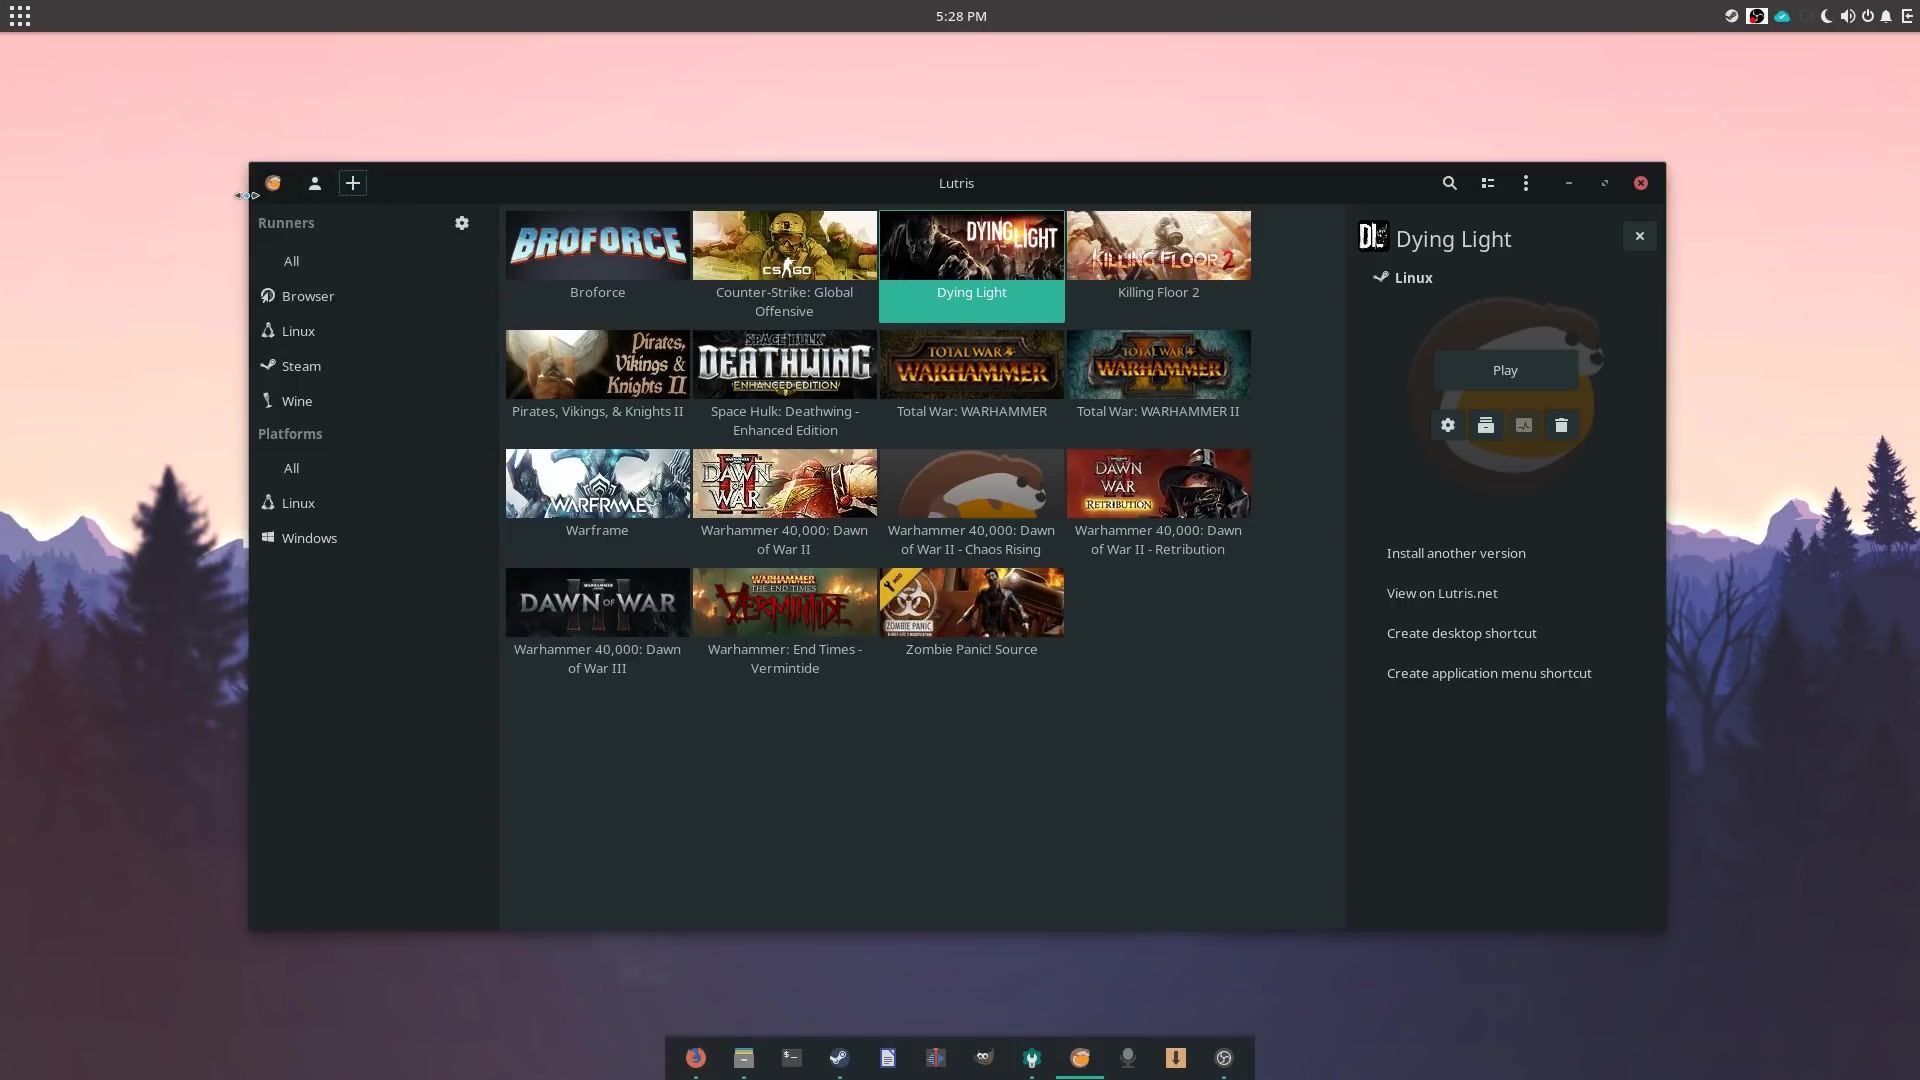Click the clock showing 5:28 PM

coord(961,16)
